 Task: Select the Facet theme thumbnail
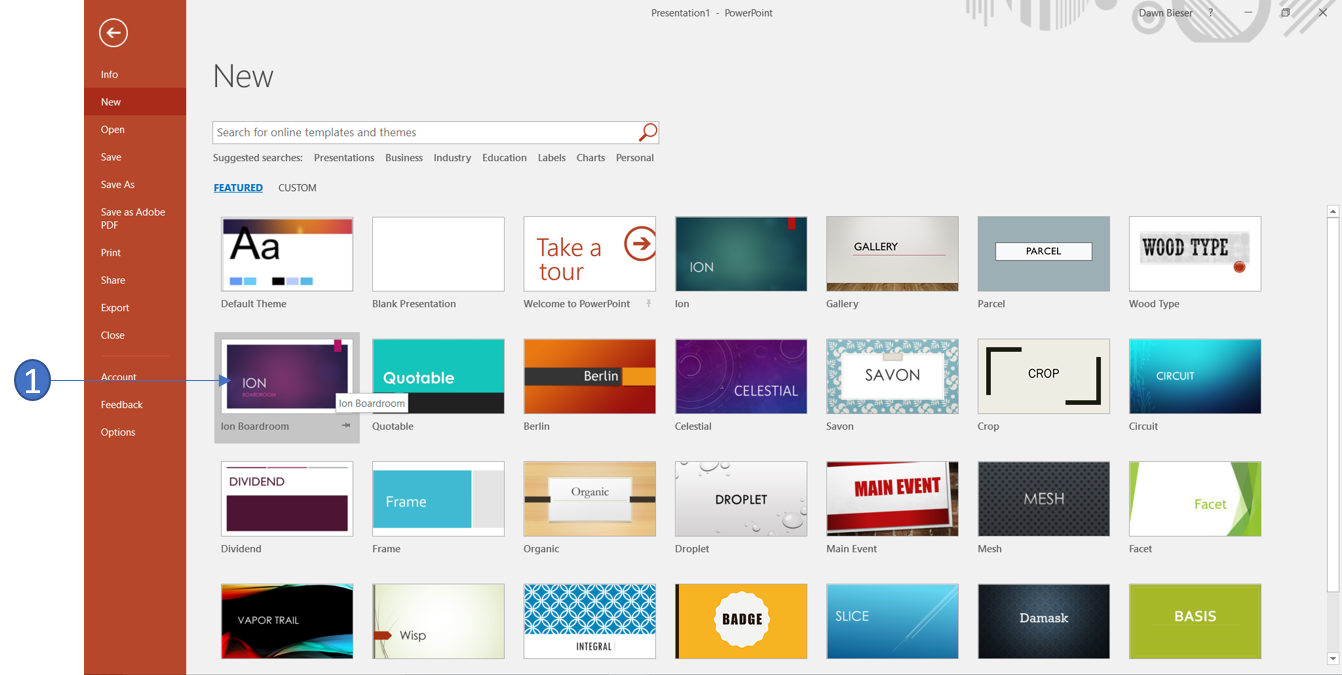click(1195, 499)
